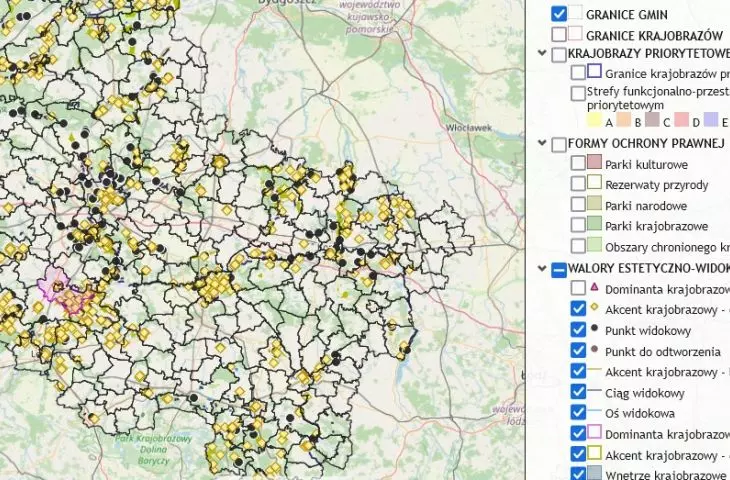Click the orange zone B swatch

623,120
